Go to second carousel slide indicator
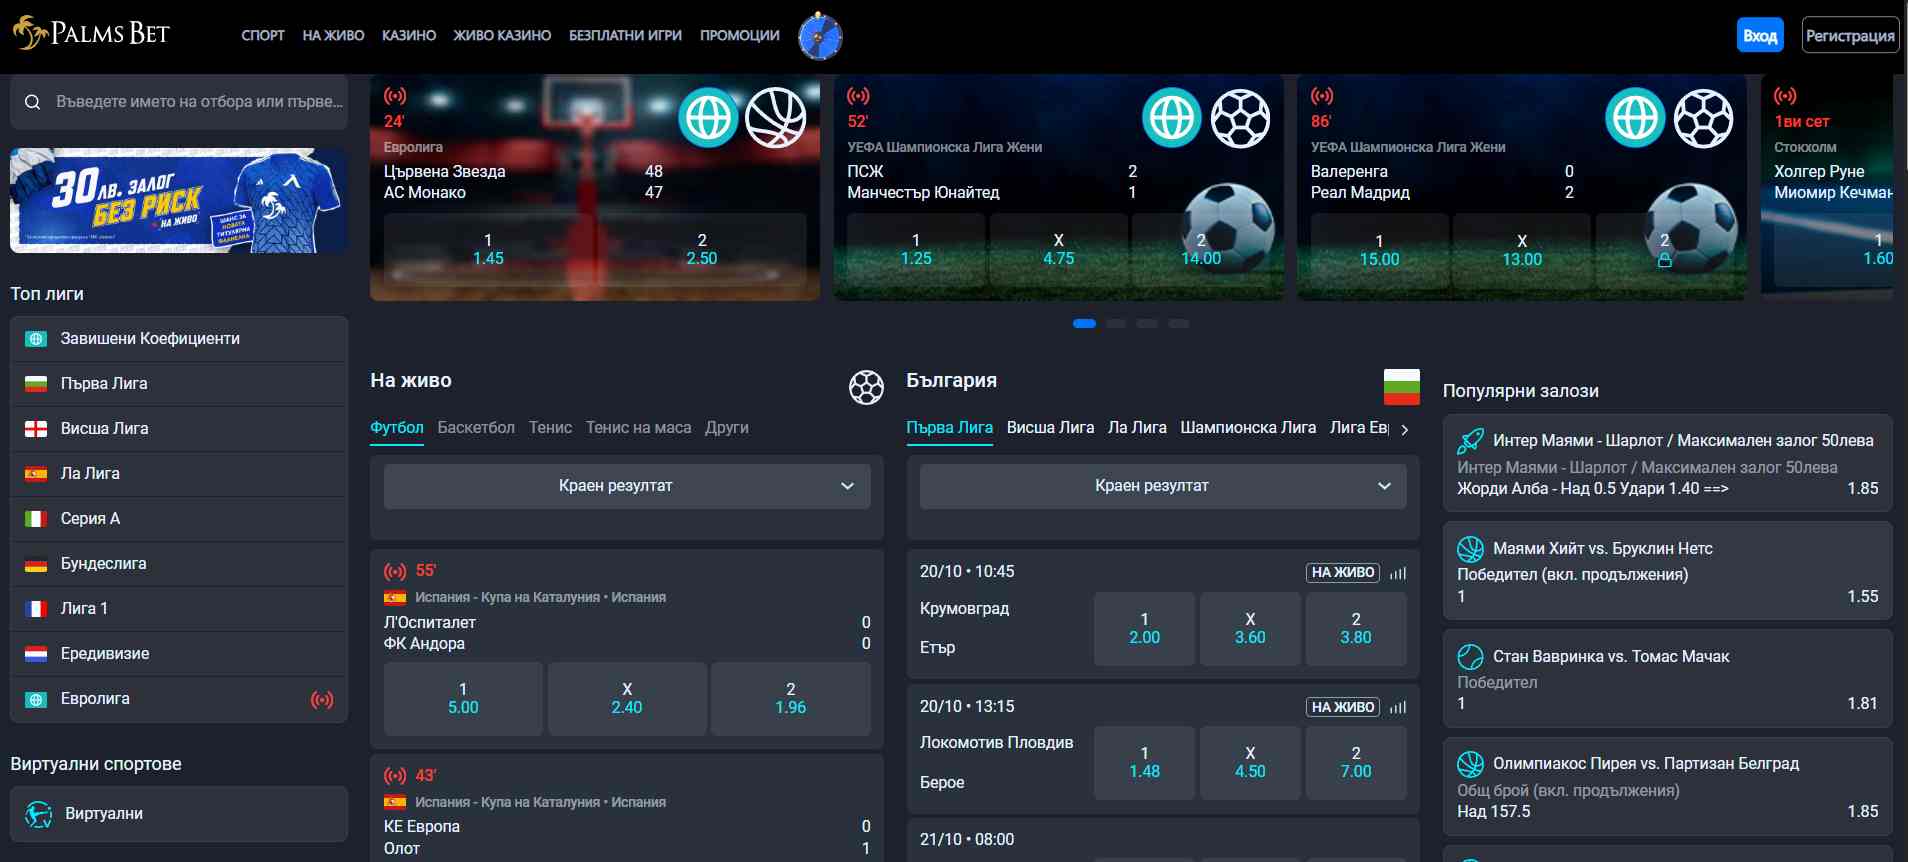The image size is (1908, 862). tap(1116, 324)
